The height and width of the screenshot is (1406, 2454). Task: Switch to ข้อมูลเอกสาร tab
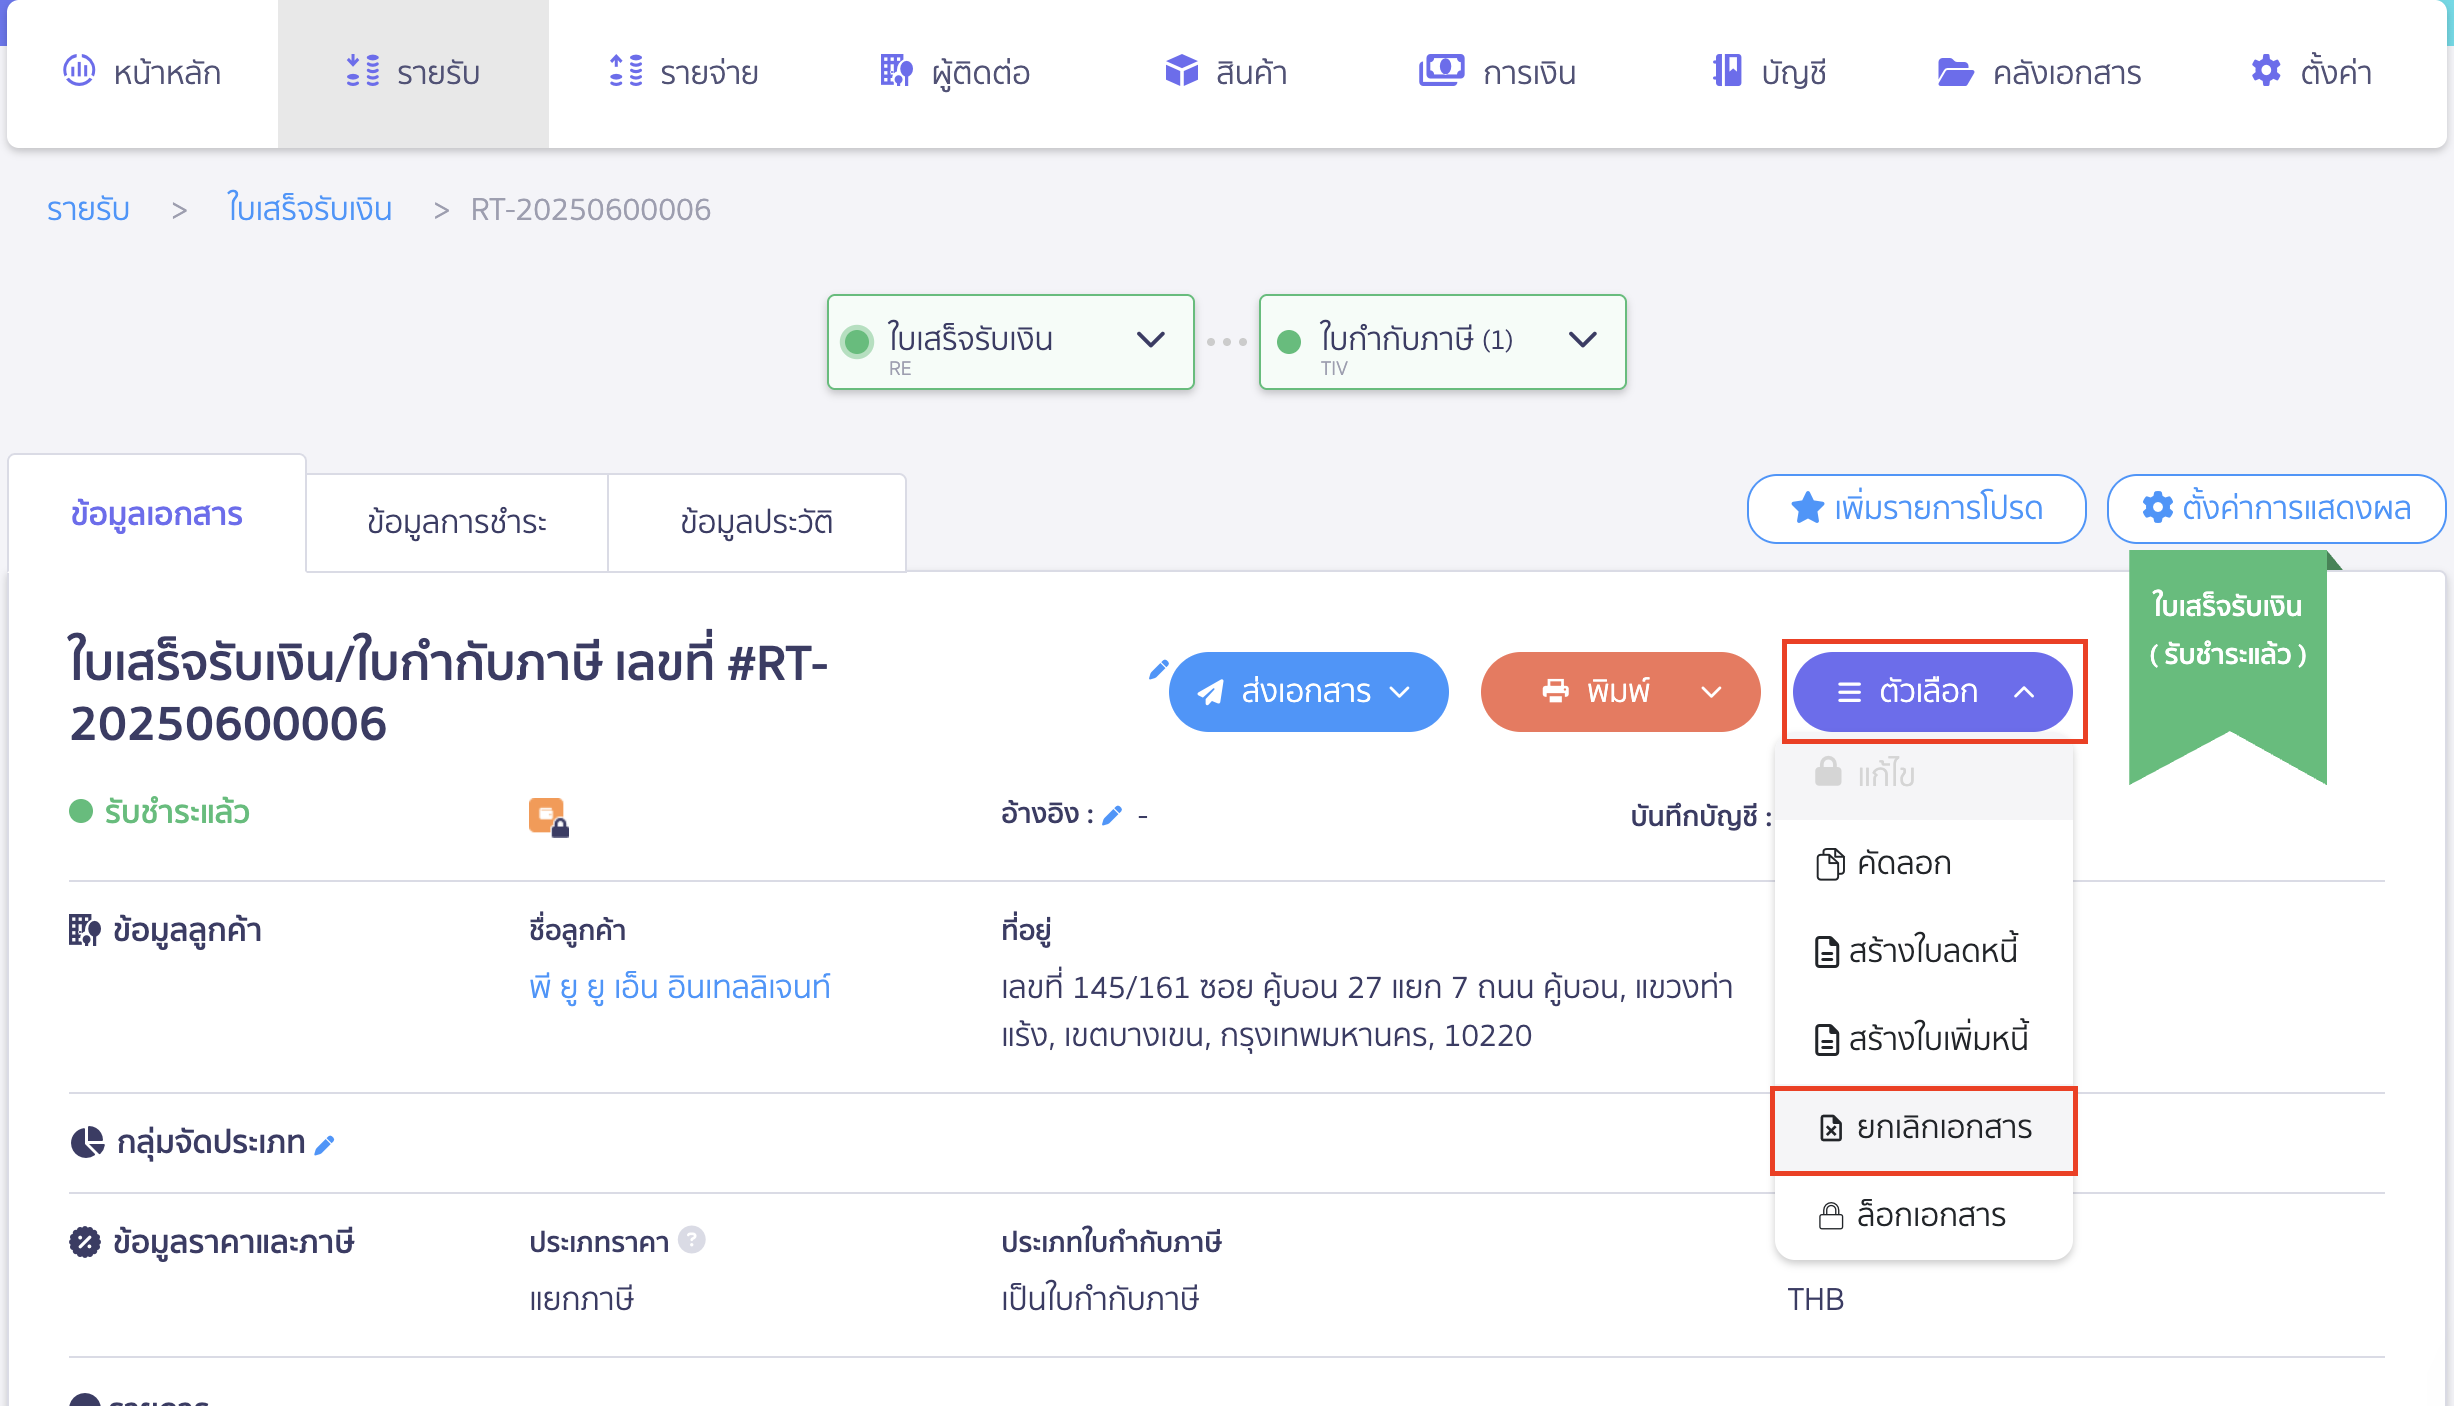pyautogui.click(x=157, y=514)
